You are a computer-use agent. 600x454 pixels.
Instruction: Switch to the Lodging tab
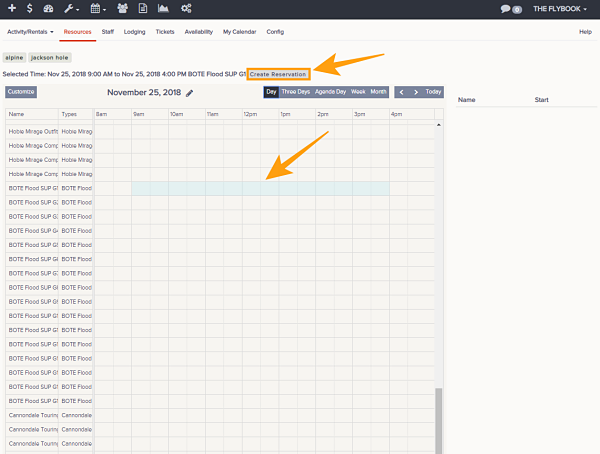tap(134, 32)
